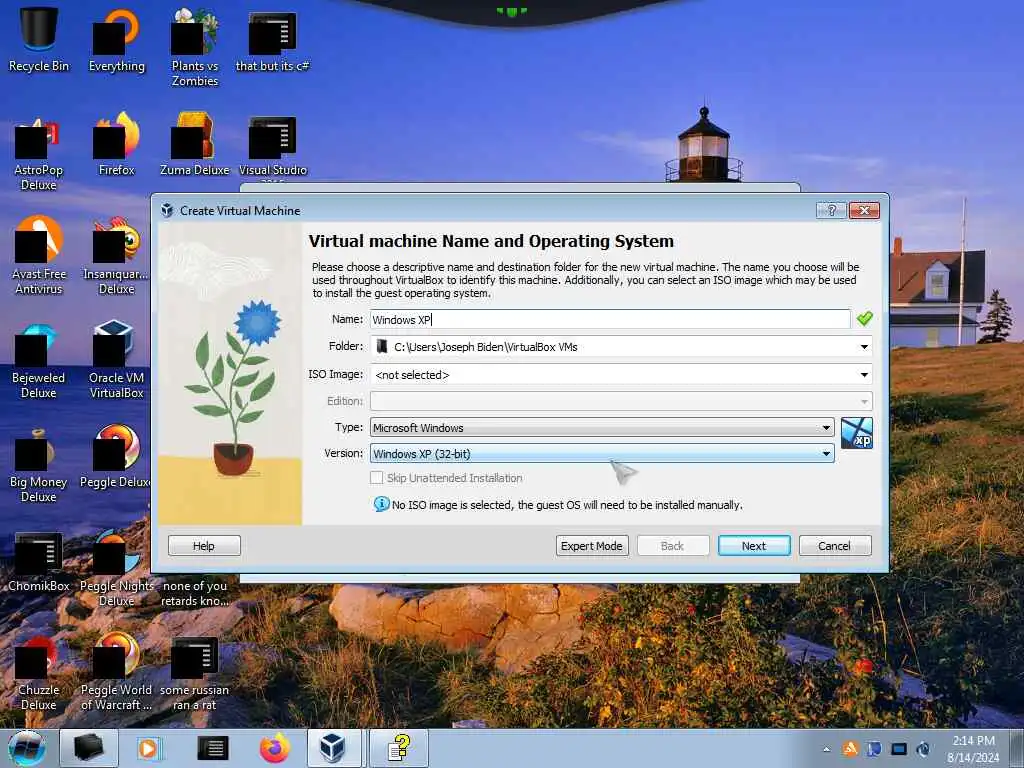1024x768 pixels.
Task: Open the ChomikBox desktop shortcut
Action: point(39,563)
